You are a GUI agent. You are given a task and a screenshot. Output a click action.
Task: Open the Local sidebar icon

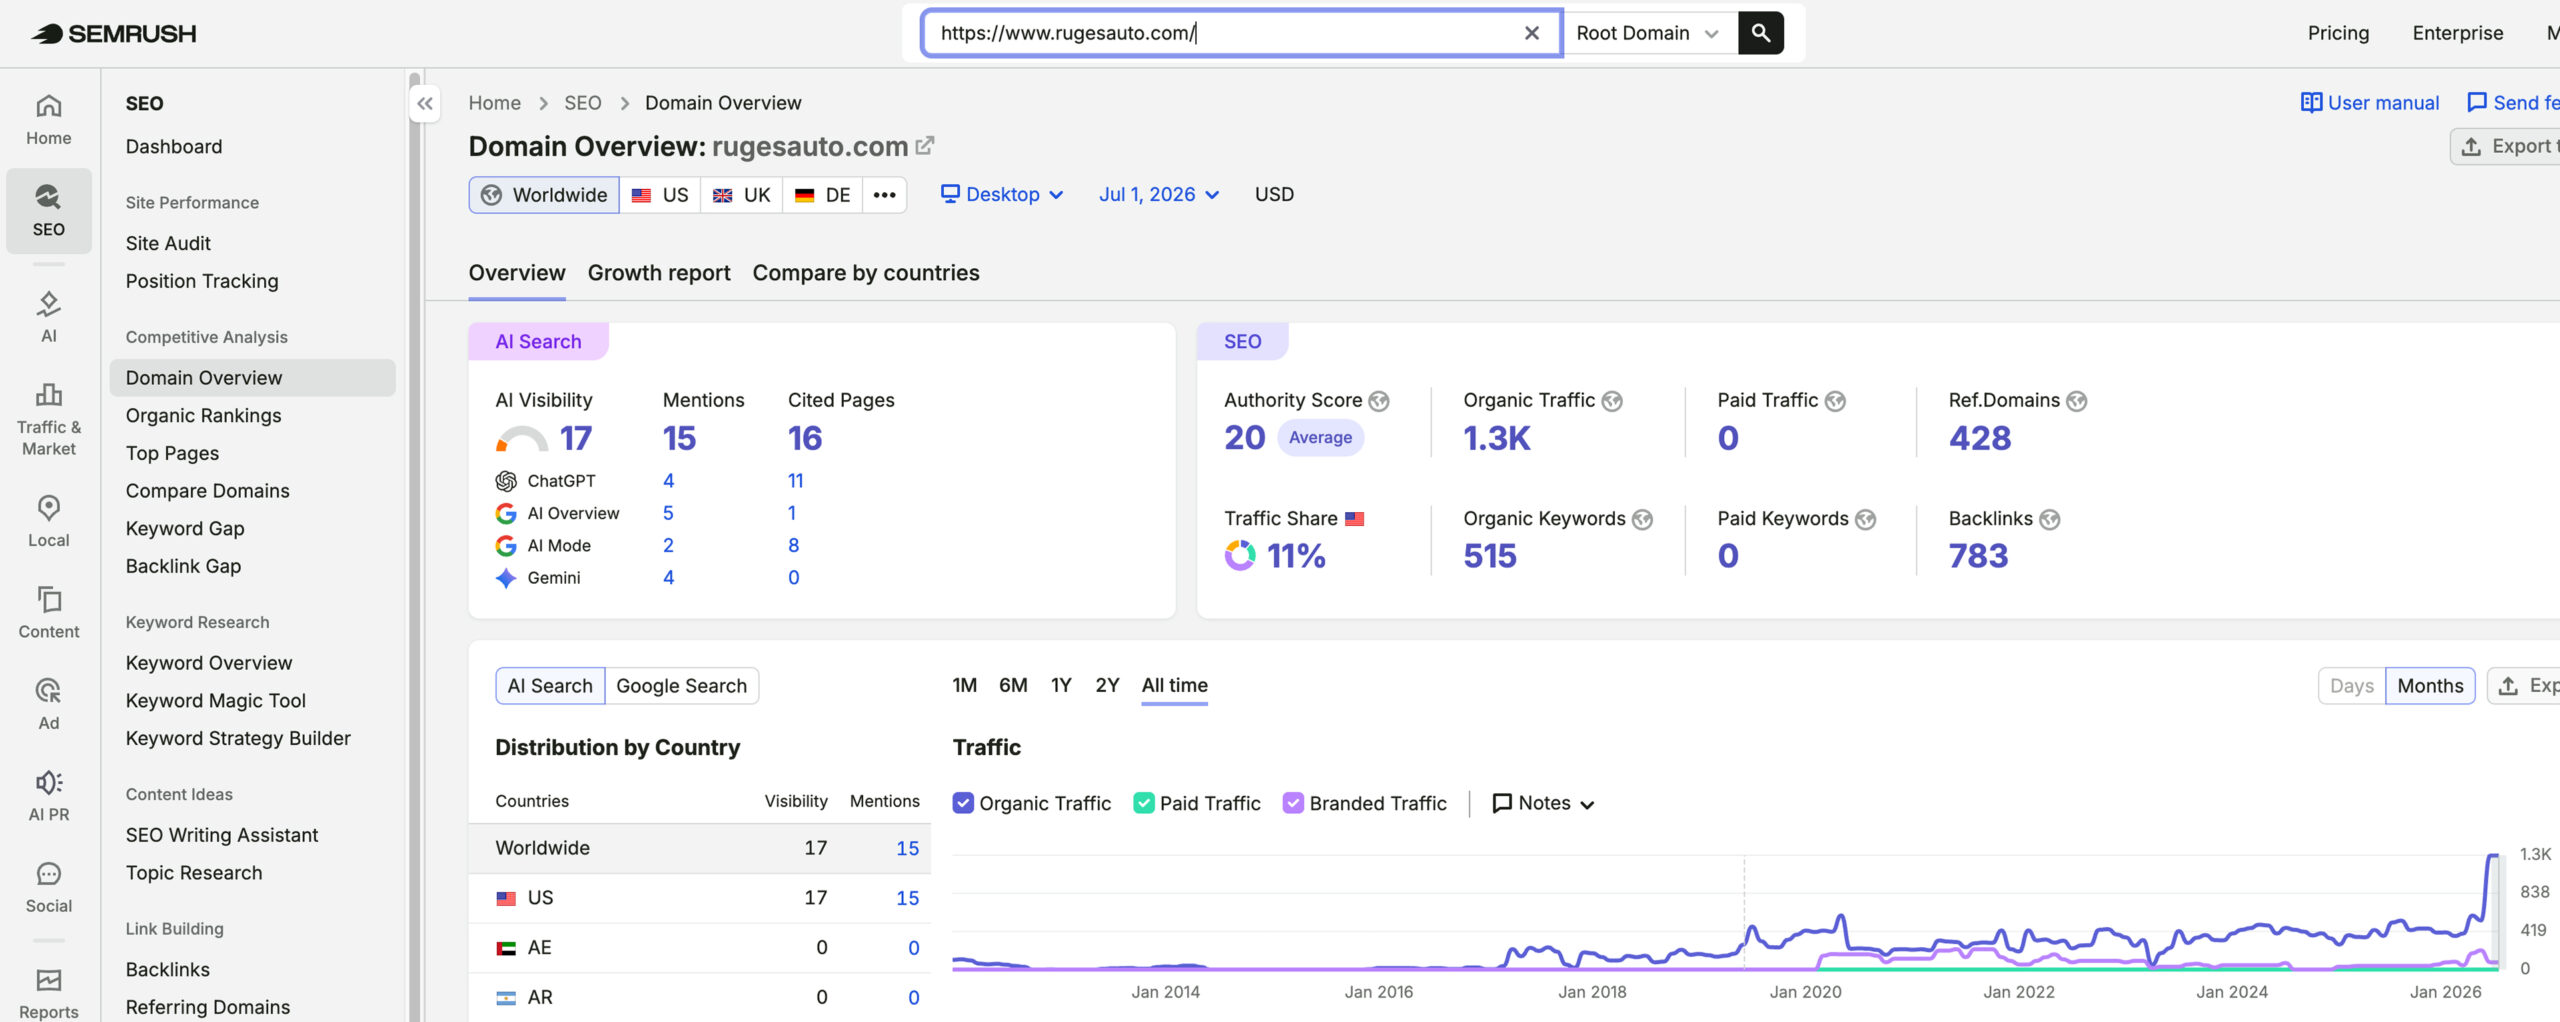48,521
